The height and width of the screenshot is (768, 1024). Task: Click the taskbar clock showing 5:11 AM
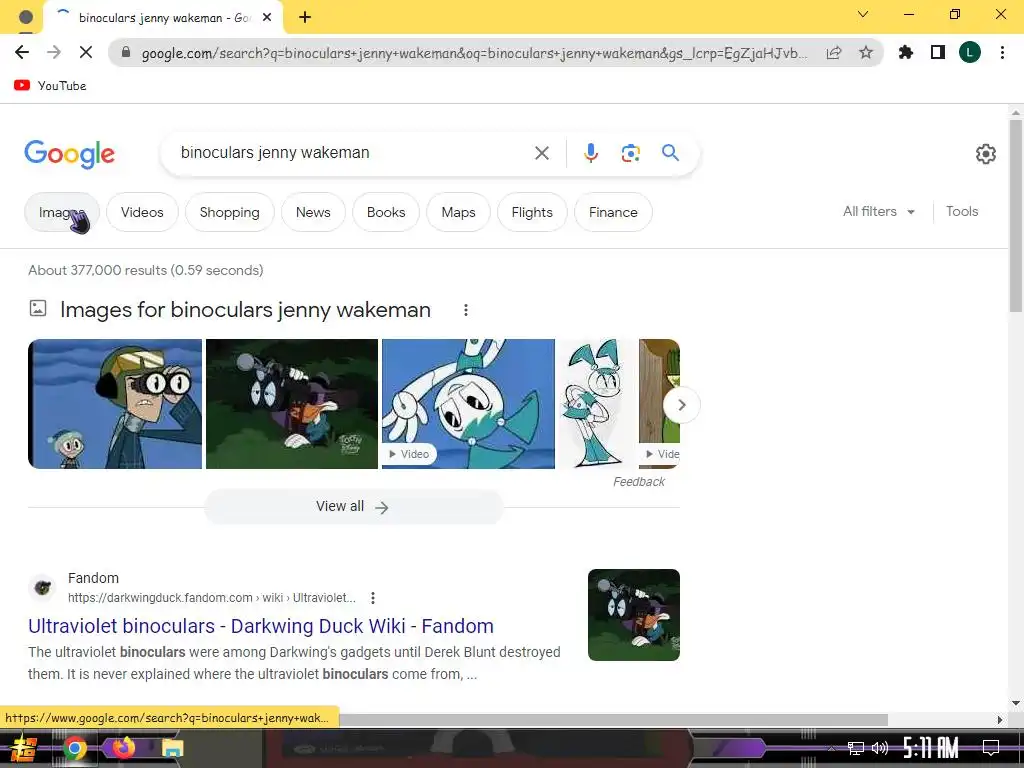(x=931, y=748)
